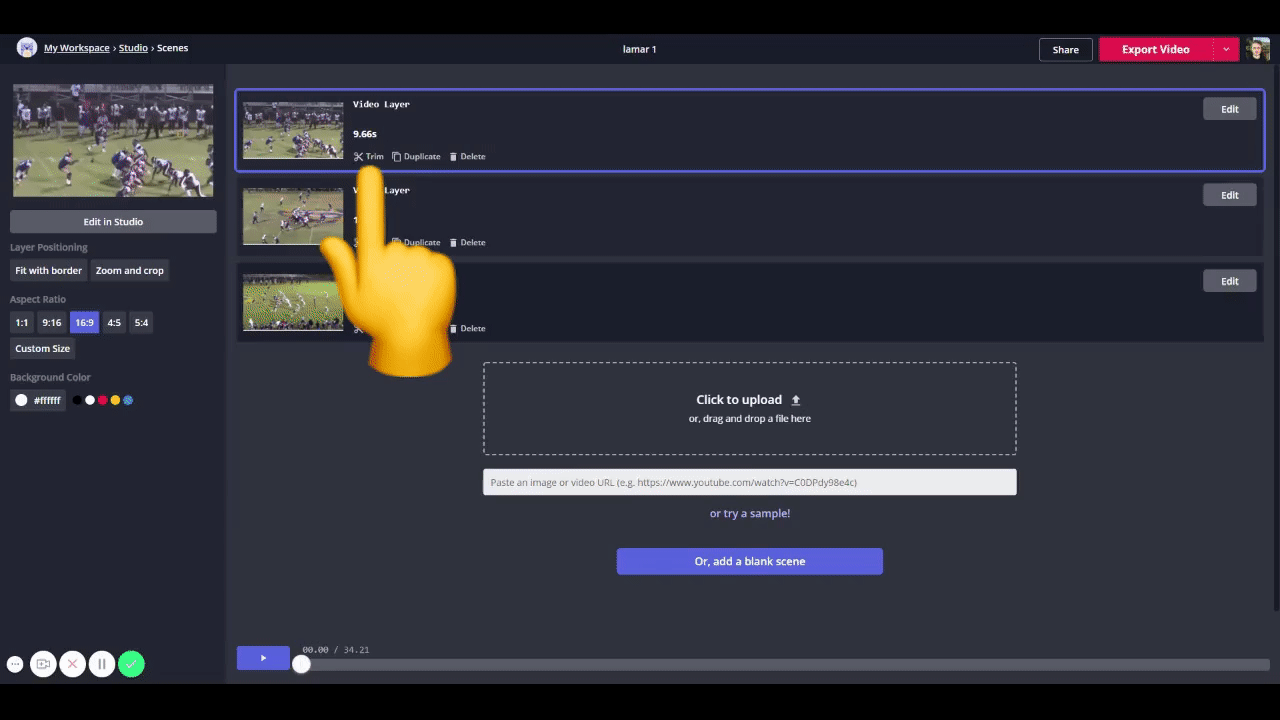Screen dimensions: 1280x720
Task: Open the user profile avatar
Action: 1258,49
